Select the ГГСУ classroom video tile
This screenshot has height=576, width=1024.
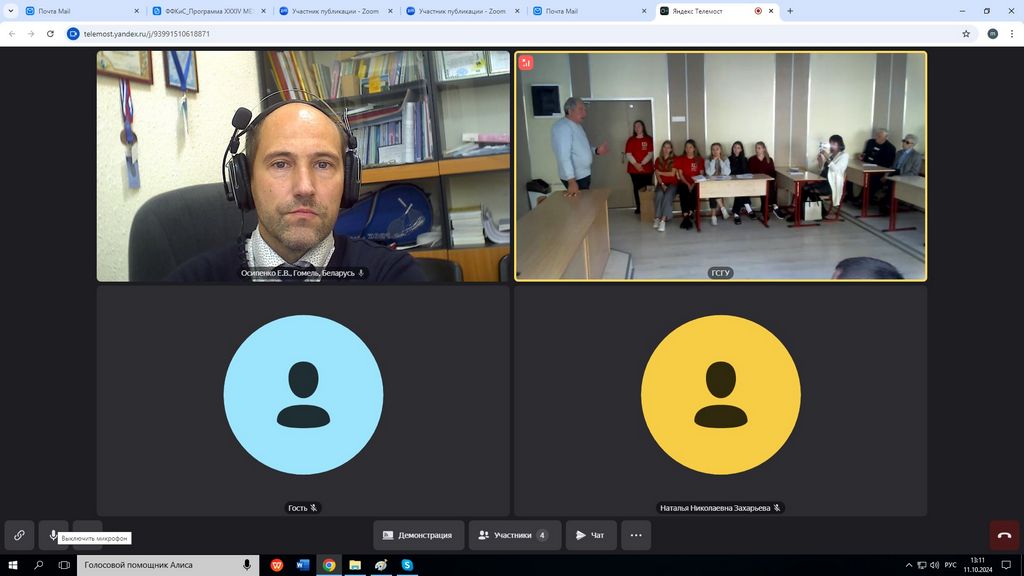720,165
